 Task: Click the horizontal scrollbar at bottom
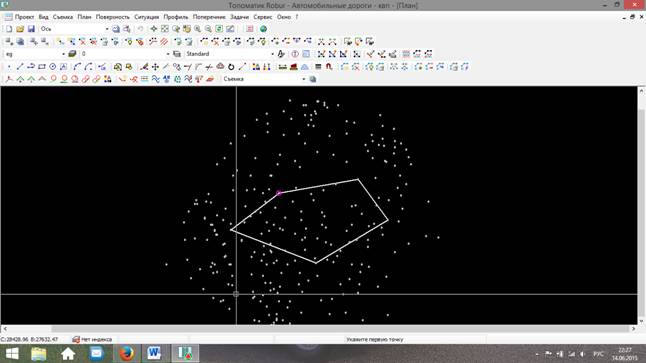tap(319, 329)
